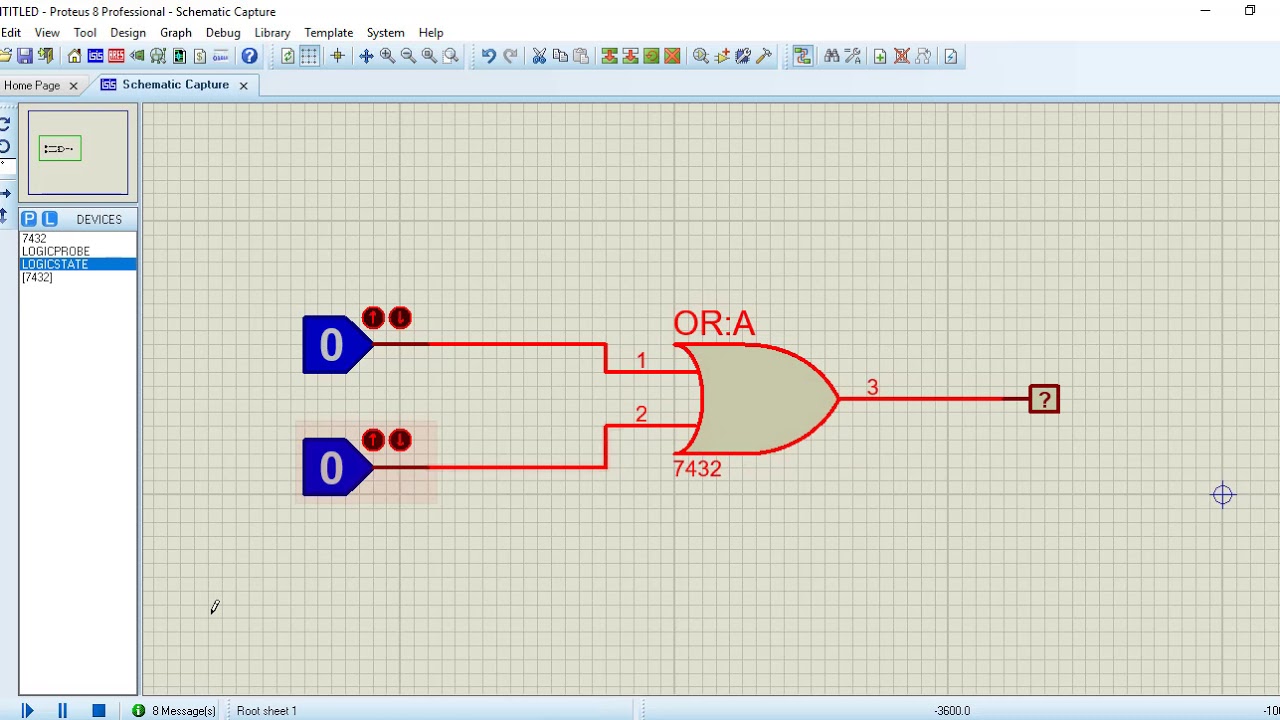
Task: Click the Zoom to Area icon
Action: coord(450,56)
